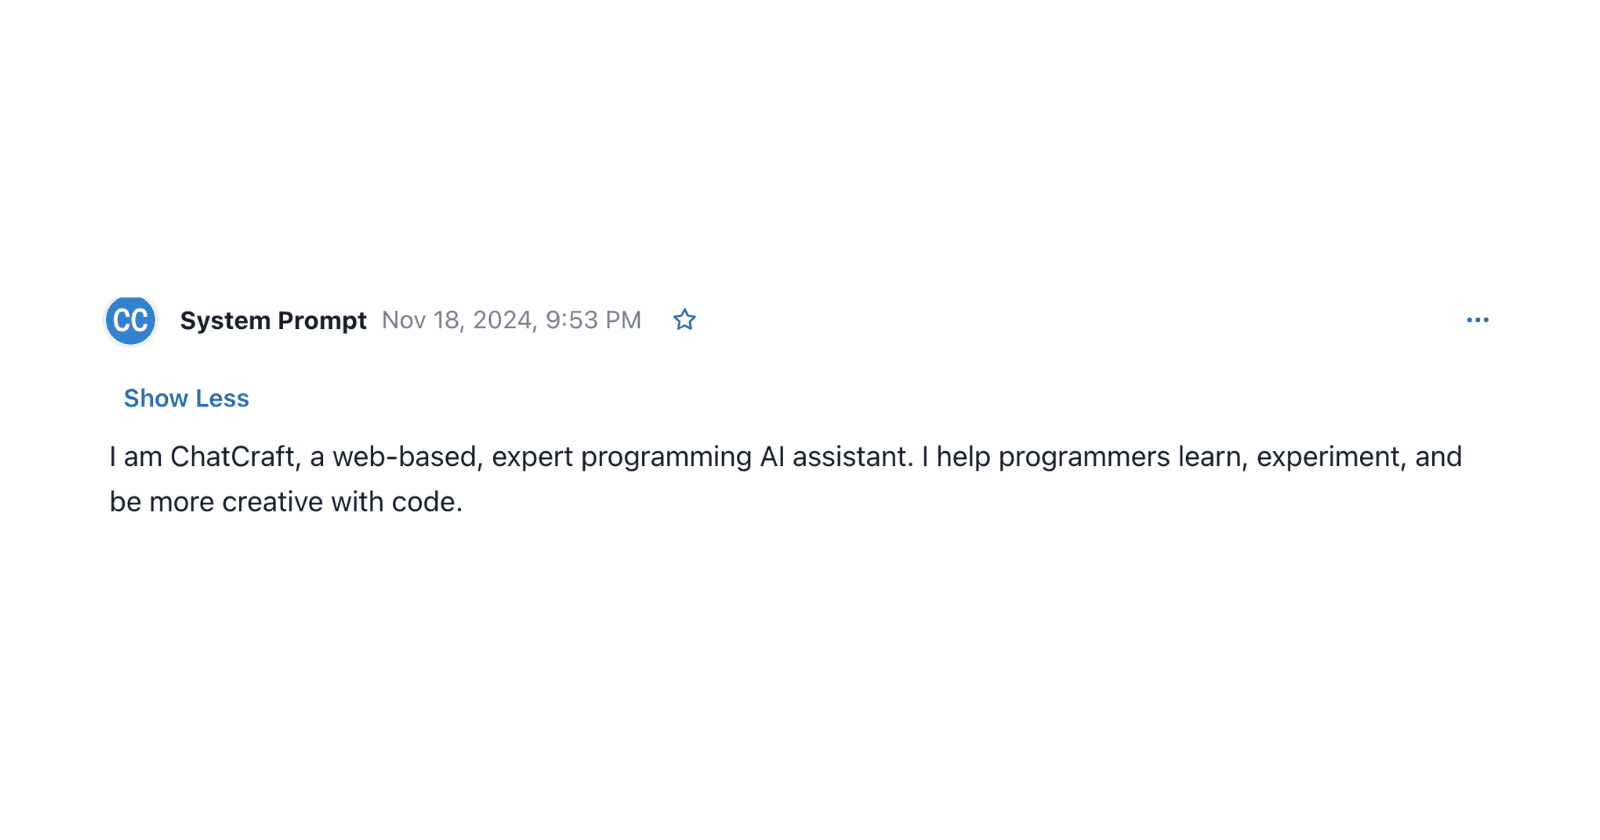The height and width of the screenshot is (840, 1600).
Task: Click the System Prompt title
Action: click(273, 321)
